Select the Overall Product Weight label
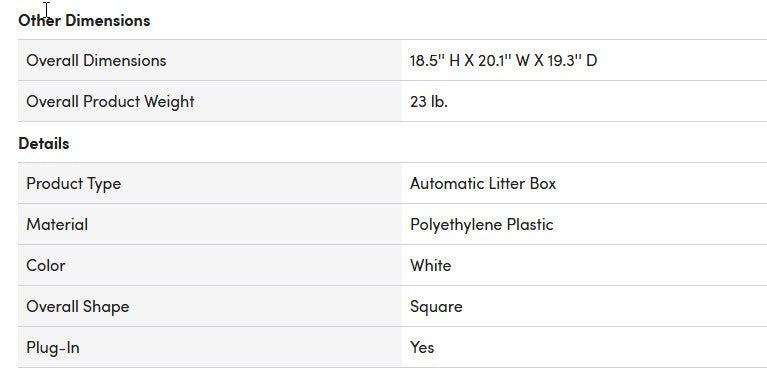 pyautogui.click(x=111, y=101)
